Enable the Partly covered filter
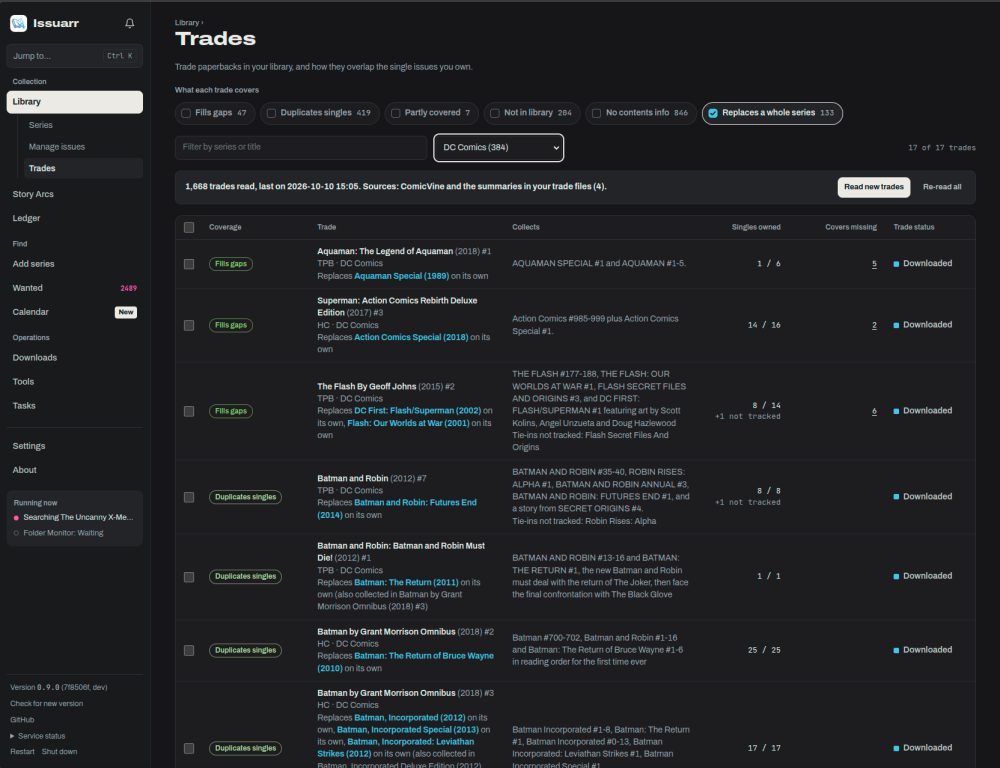This screenshot has height=768, width=1000. 431,114
